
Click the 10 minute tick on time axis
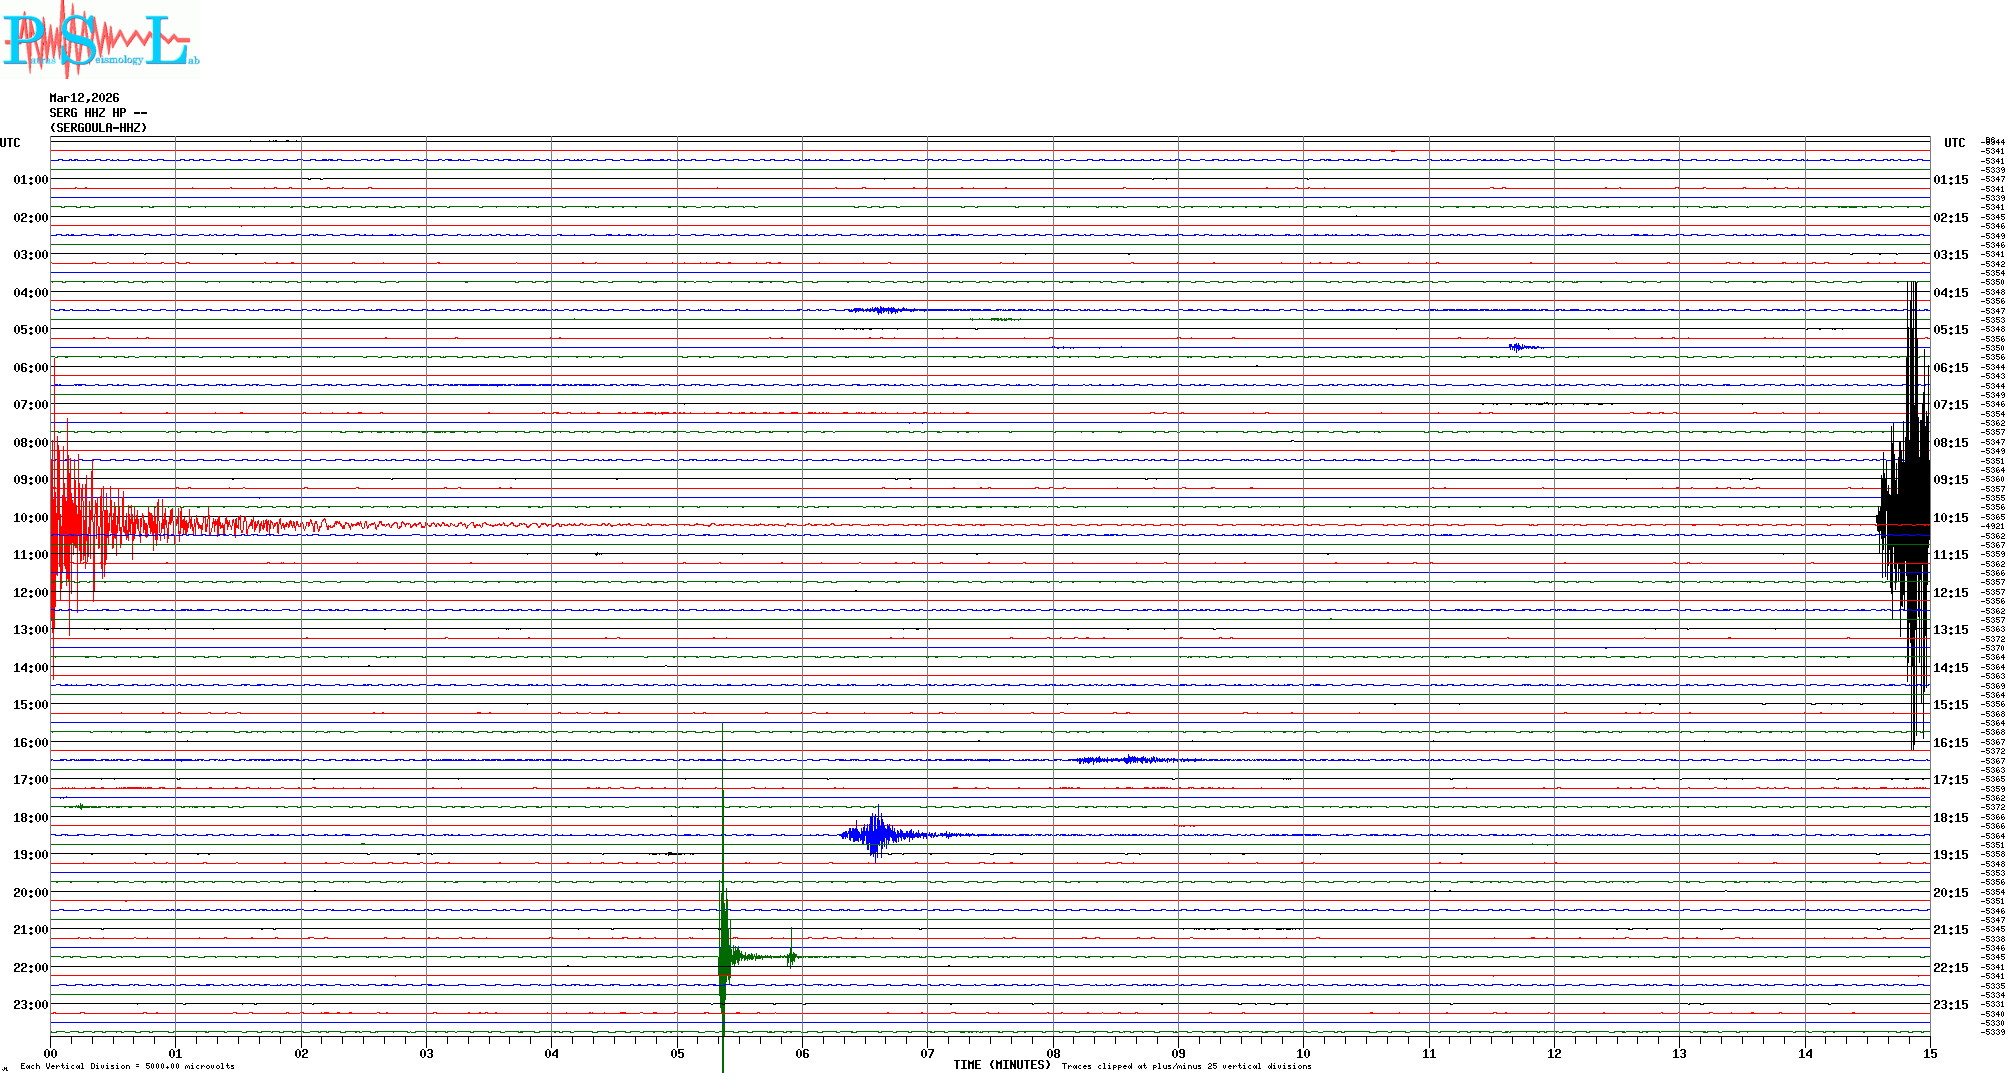click(x=1303, y=1053)
